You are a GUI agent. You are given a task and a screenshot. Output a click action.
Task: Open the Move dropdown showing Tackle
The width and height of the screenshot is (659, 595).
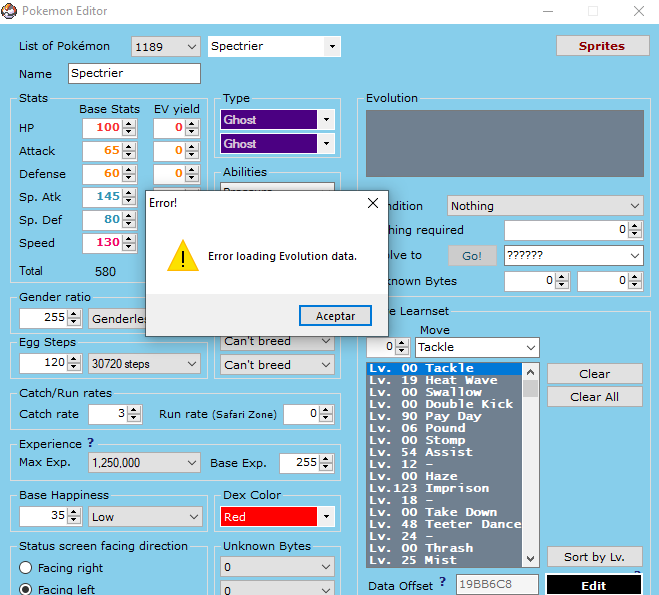pyautogui.click(x=529, y=347)
